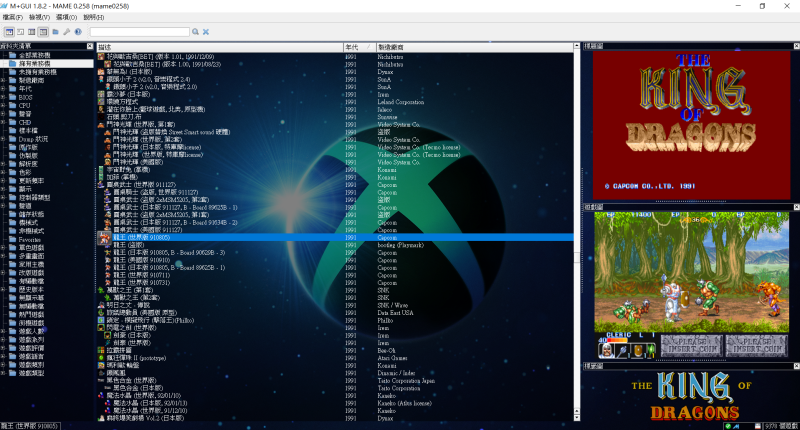The image size is (800, 430).
Task: Click the Kaneko (Atlus license) cell
Action: click(x=405, y=403)
